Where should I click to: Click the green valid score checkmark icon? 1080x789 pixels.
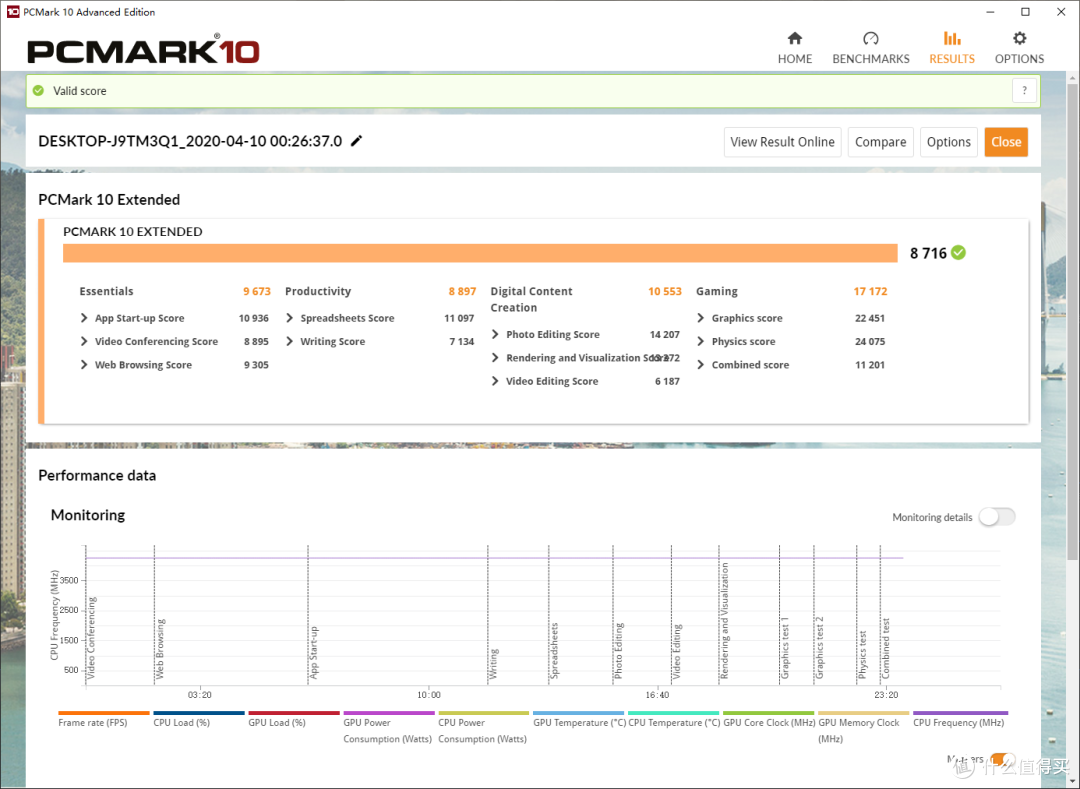click(x=39, y=90)
